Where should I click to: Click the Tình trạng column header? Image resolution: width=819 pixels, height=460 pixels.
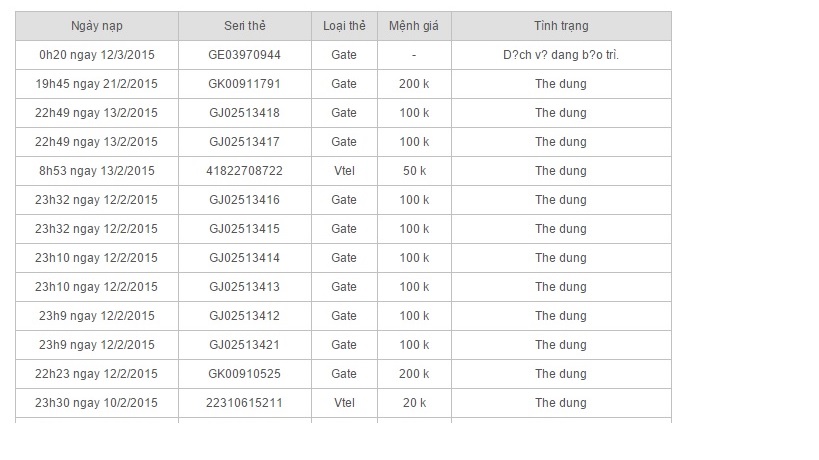561,26
